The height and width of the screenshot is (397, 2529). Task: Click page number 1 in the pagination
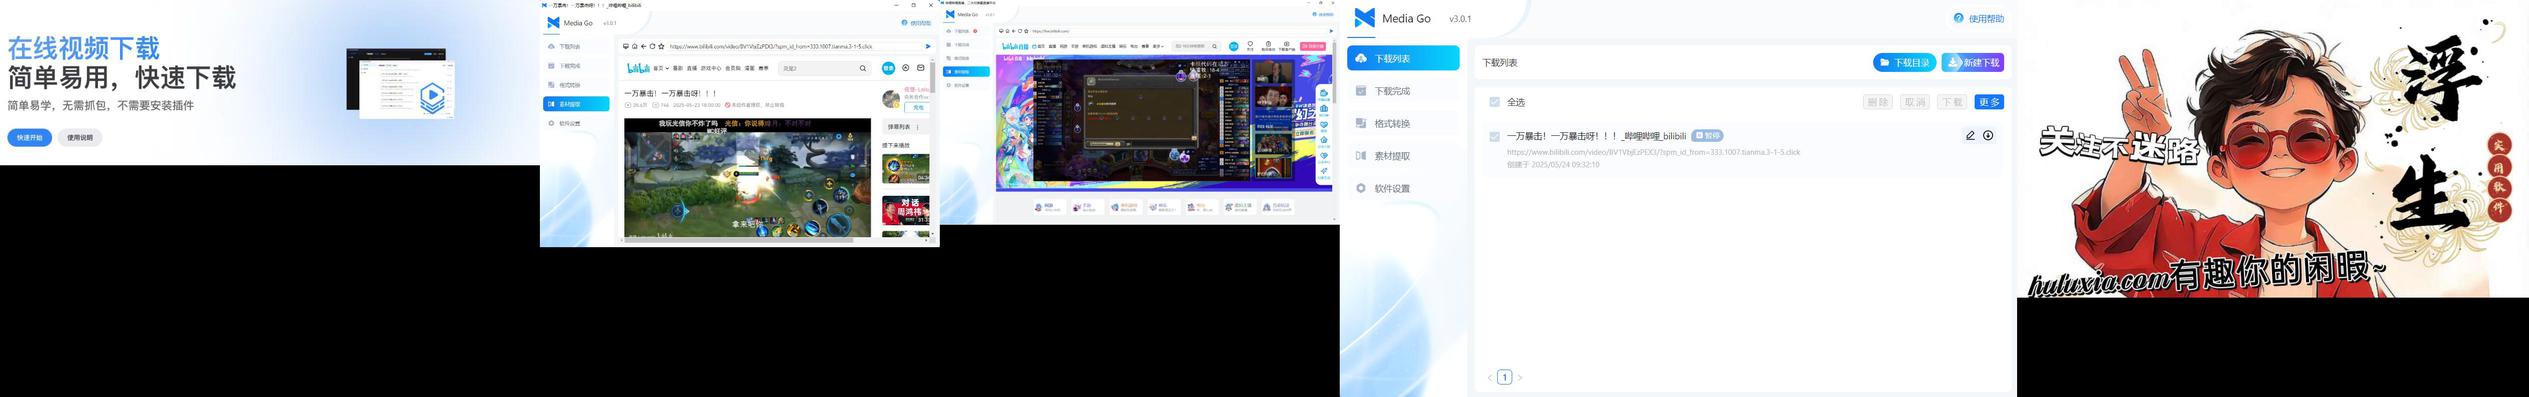(1504, 377)
